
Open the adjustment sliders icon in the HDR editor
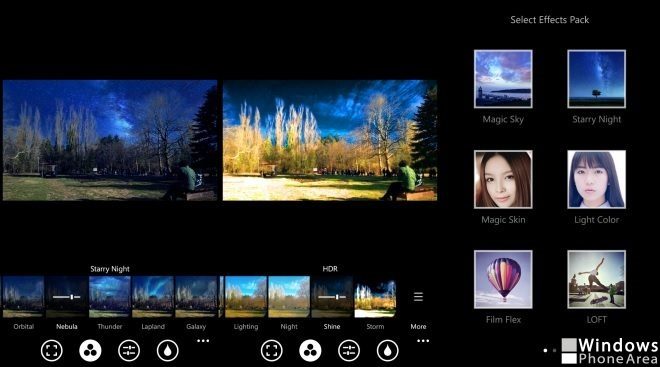349,351
